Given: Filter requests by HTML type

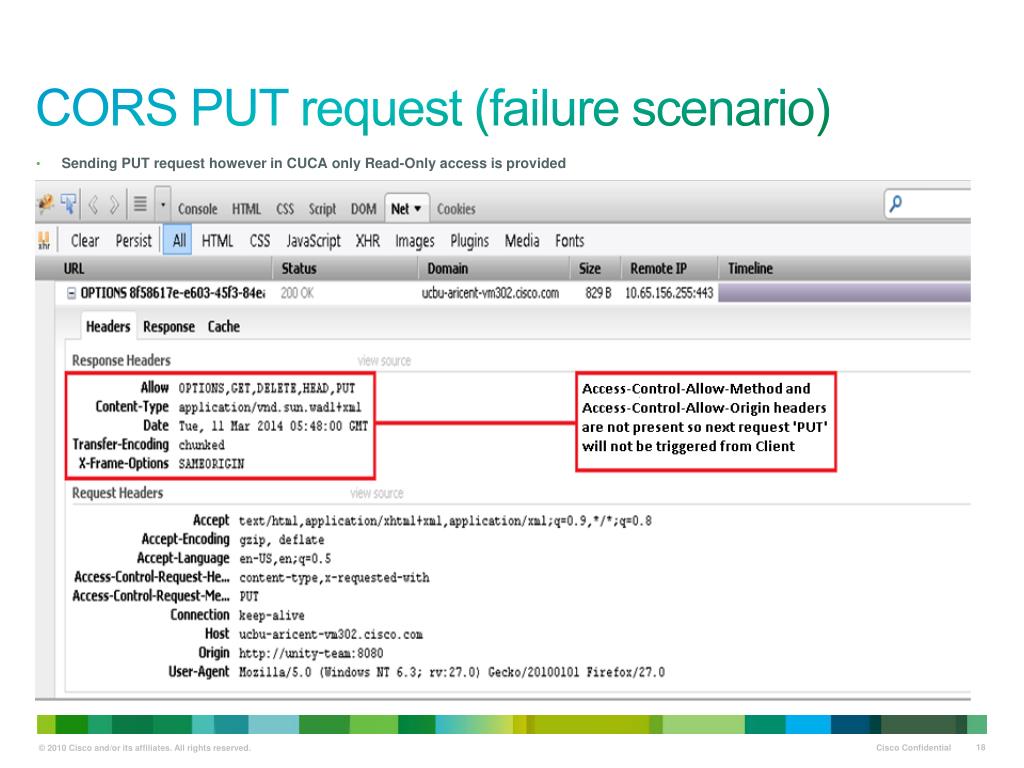Looking at the screenshot, I should (217, 241).
